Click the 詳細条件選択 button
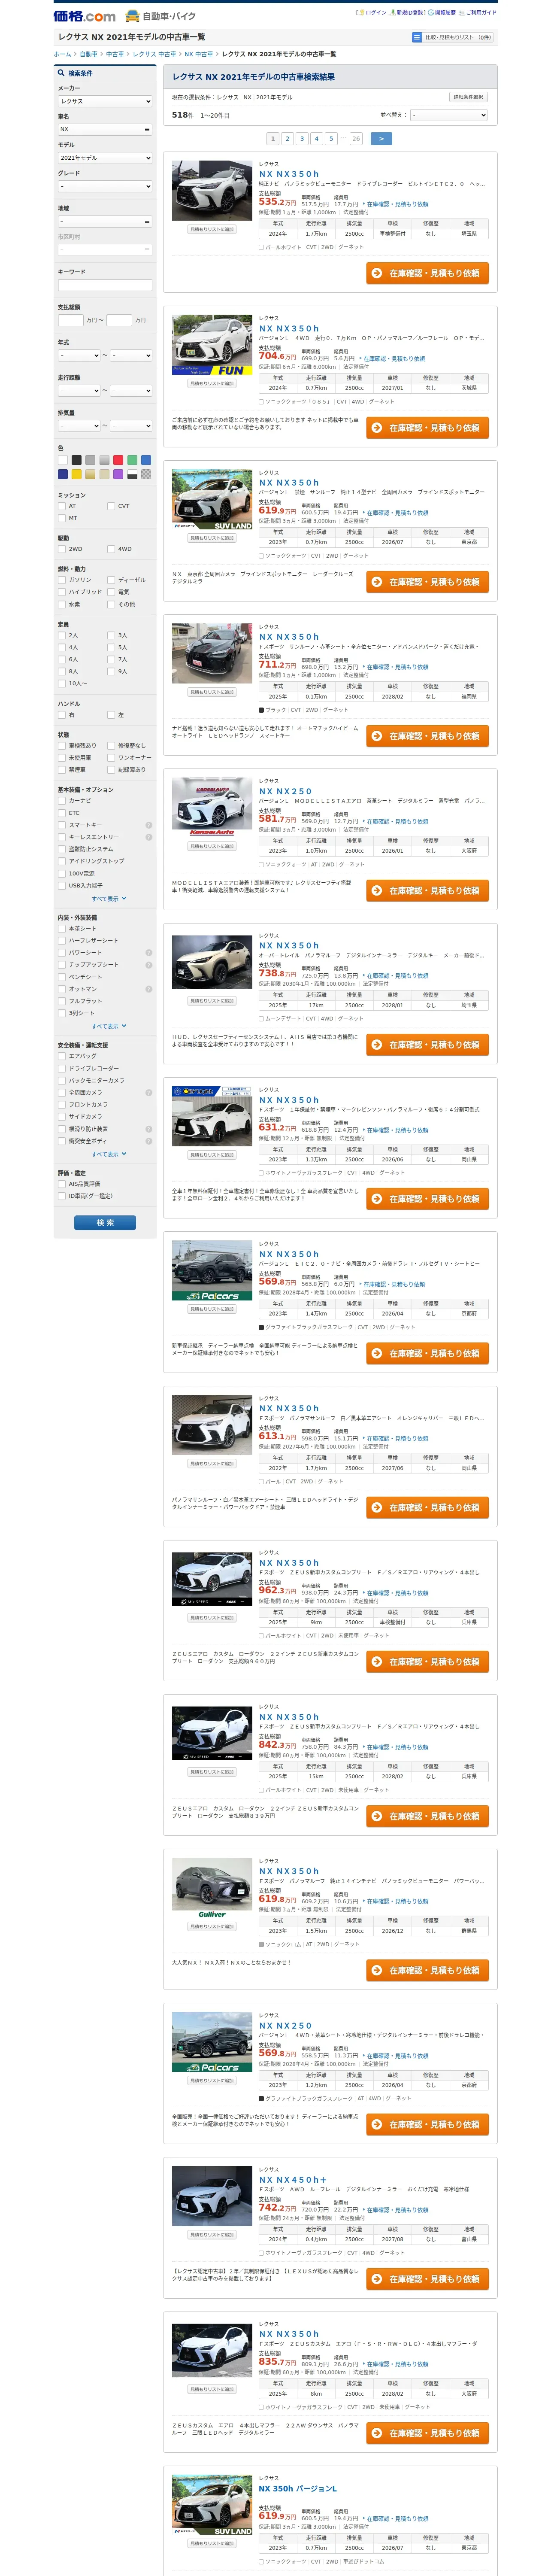The height and width of the screenshot is (2576, 551). (468, 97)
